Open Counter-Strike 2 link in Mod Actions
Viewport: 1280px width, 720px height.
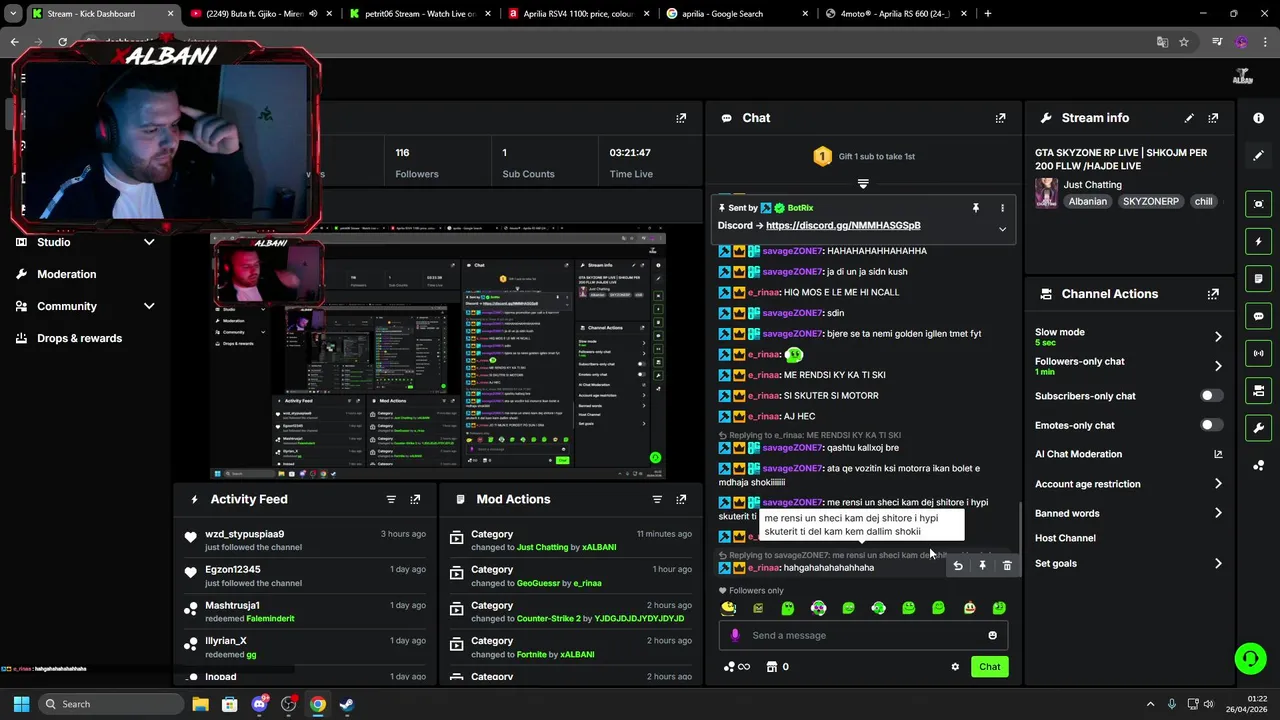pos(549,619)
